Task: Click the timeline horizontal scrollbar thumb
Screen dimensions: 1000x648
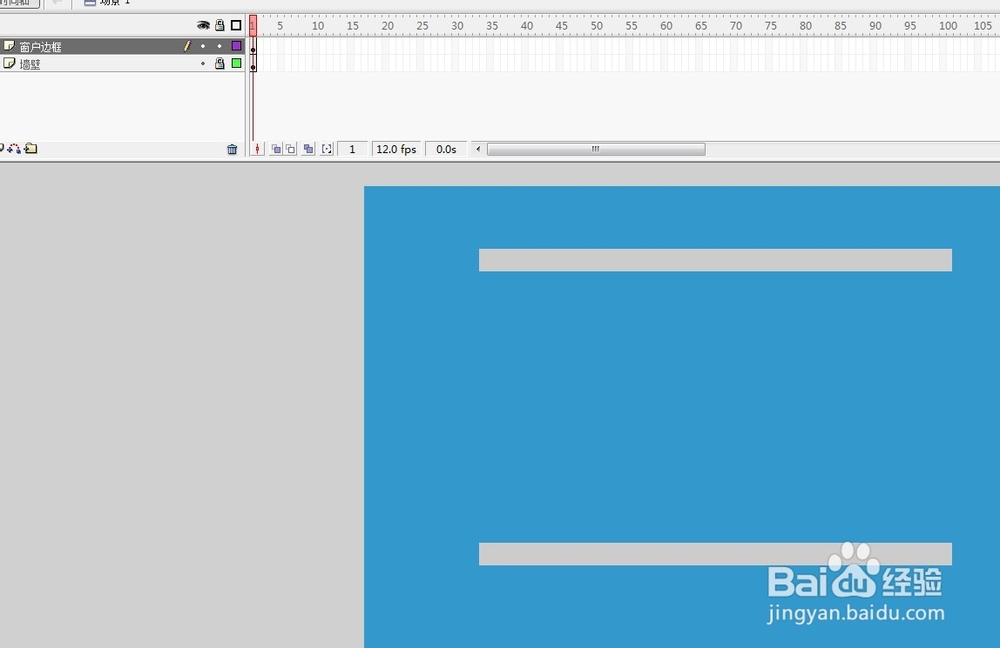Action: click(x=596, y=149)
